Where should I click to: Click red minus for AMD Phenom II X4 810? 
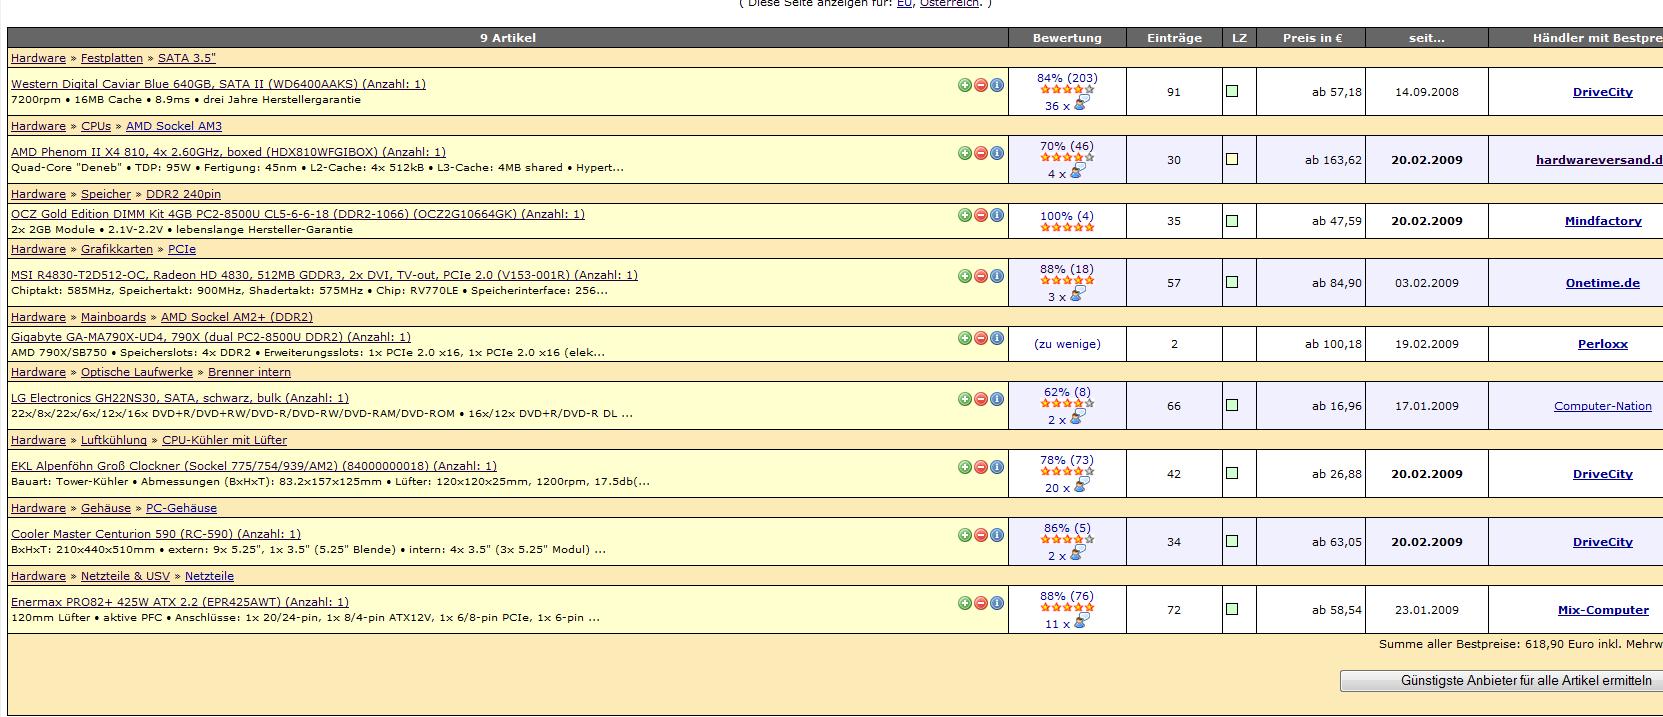pyautogui.click(x=981, y=153)
